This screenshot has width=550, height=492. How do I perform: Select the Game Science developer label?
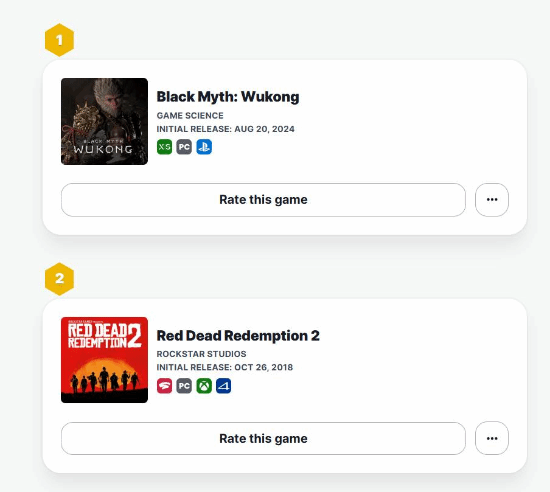(x=190, y=115)
